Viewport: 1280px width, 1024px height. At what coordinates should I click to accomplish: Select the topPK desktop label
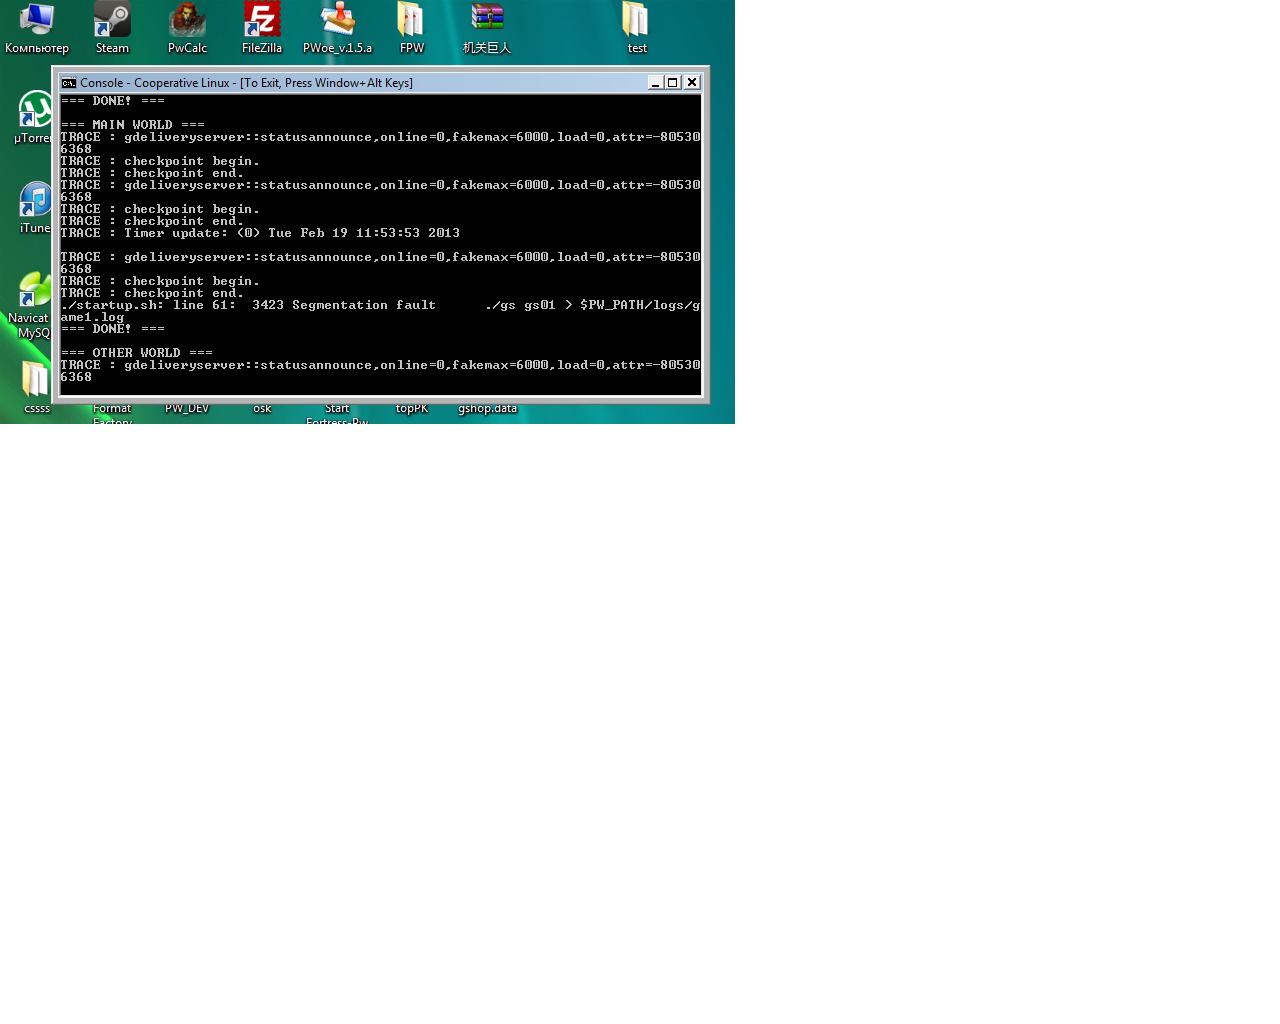411,408
